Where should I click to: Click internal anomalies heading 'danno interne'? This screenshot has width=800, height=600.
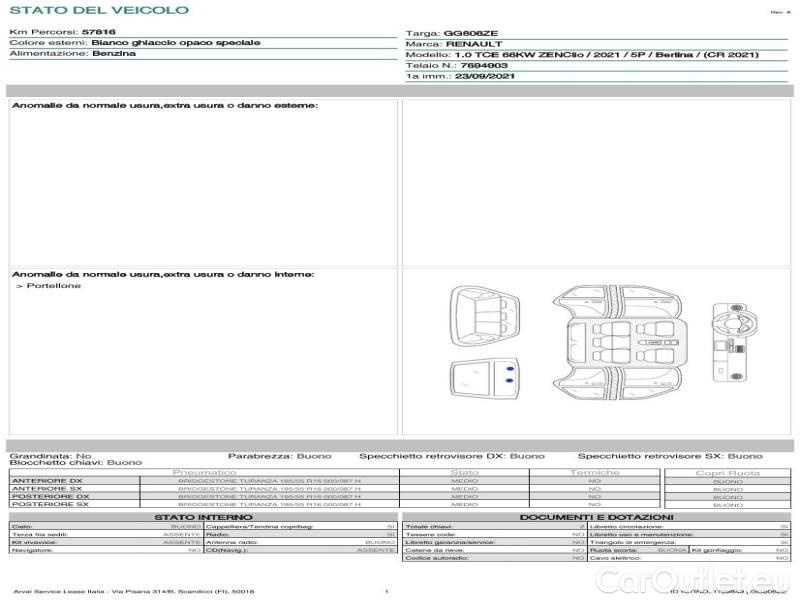click(163, 274)
